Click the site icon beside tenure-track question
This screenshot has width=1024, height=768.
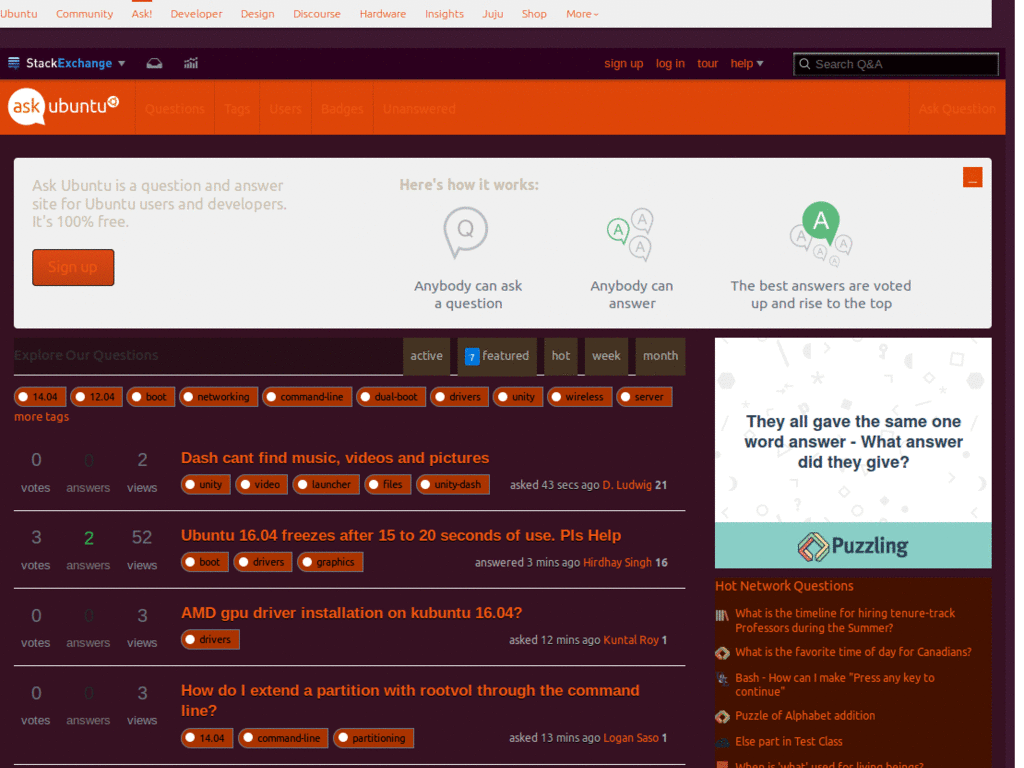point(722,615)
